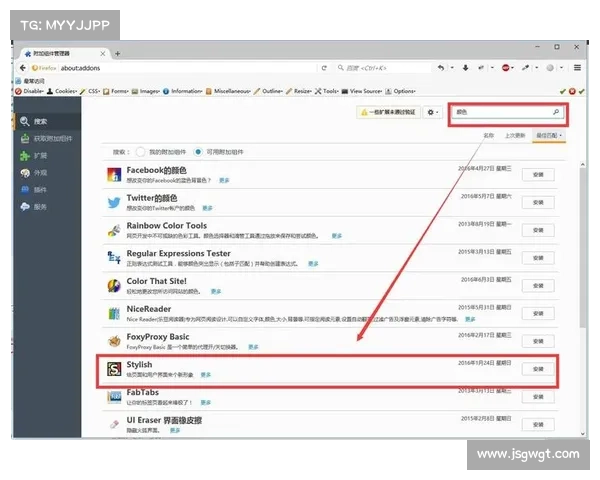
Task: Open the 插件 plugins sidebar category
Action: tap(47, 190)
